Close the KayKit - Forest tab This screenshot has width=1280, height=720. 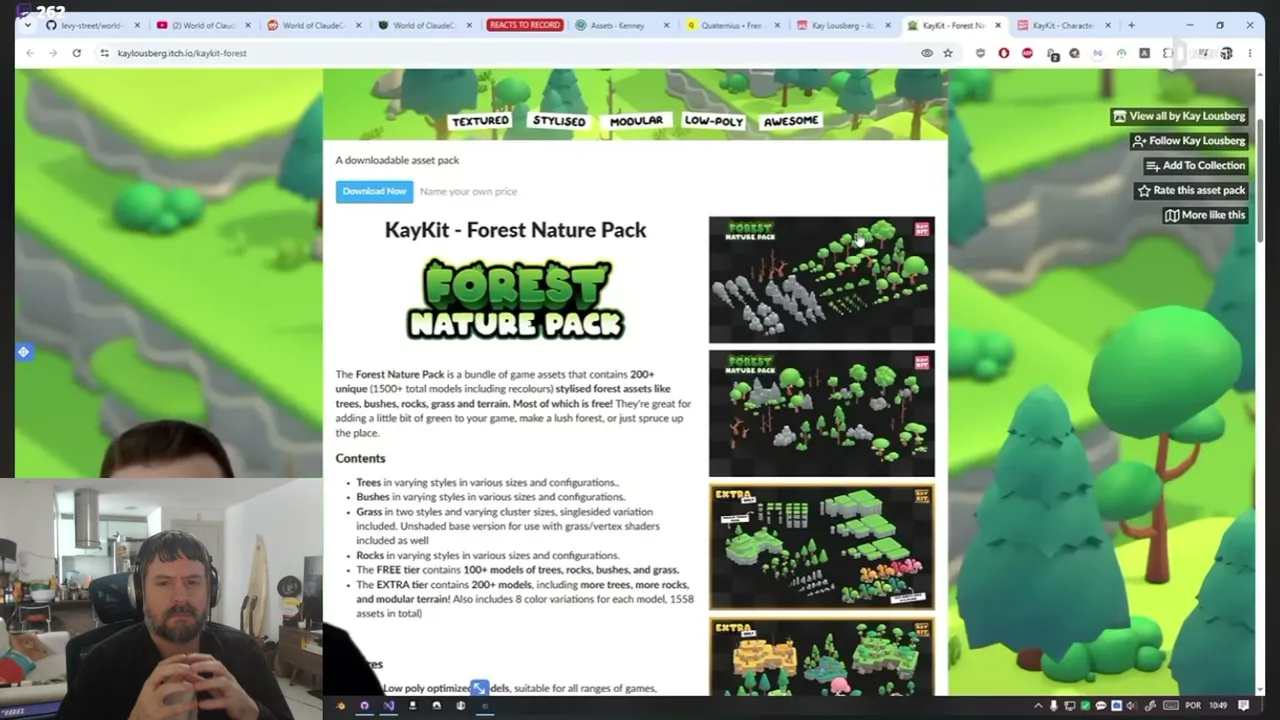click(x=997, y=25)
